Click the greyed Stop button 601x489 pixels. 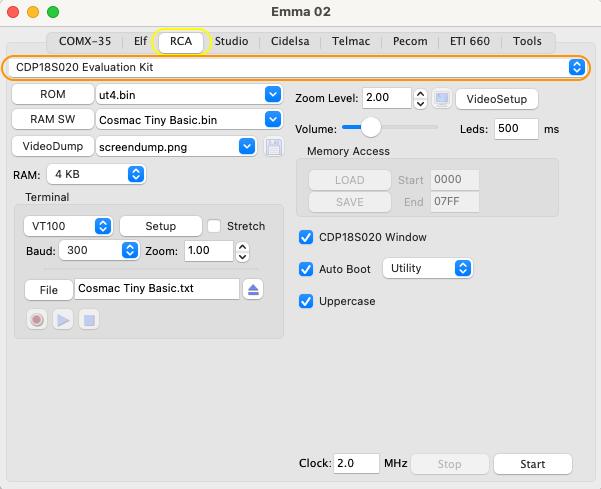[450, 464]
